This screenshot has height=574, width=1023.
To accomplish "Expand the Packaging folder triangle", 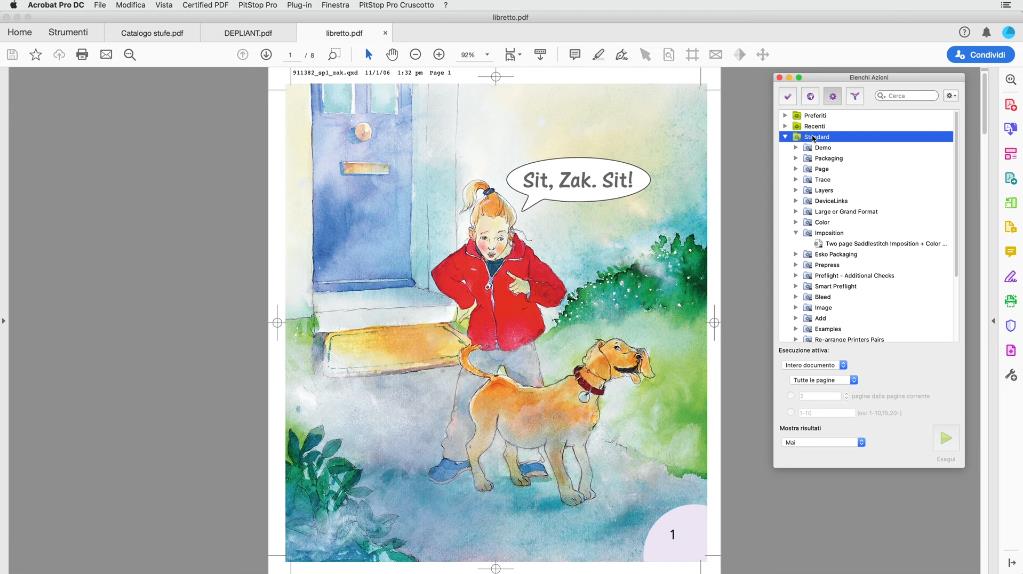I will pyautogui.click(x=796, y=159).
